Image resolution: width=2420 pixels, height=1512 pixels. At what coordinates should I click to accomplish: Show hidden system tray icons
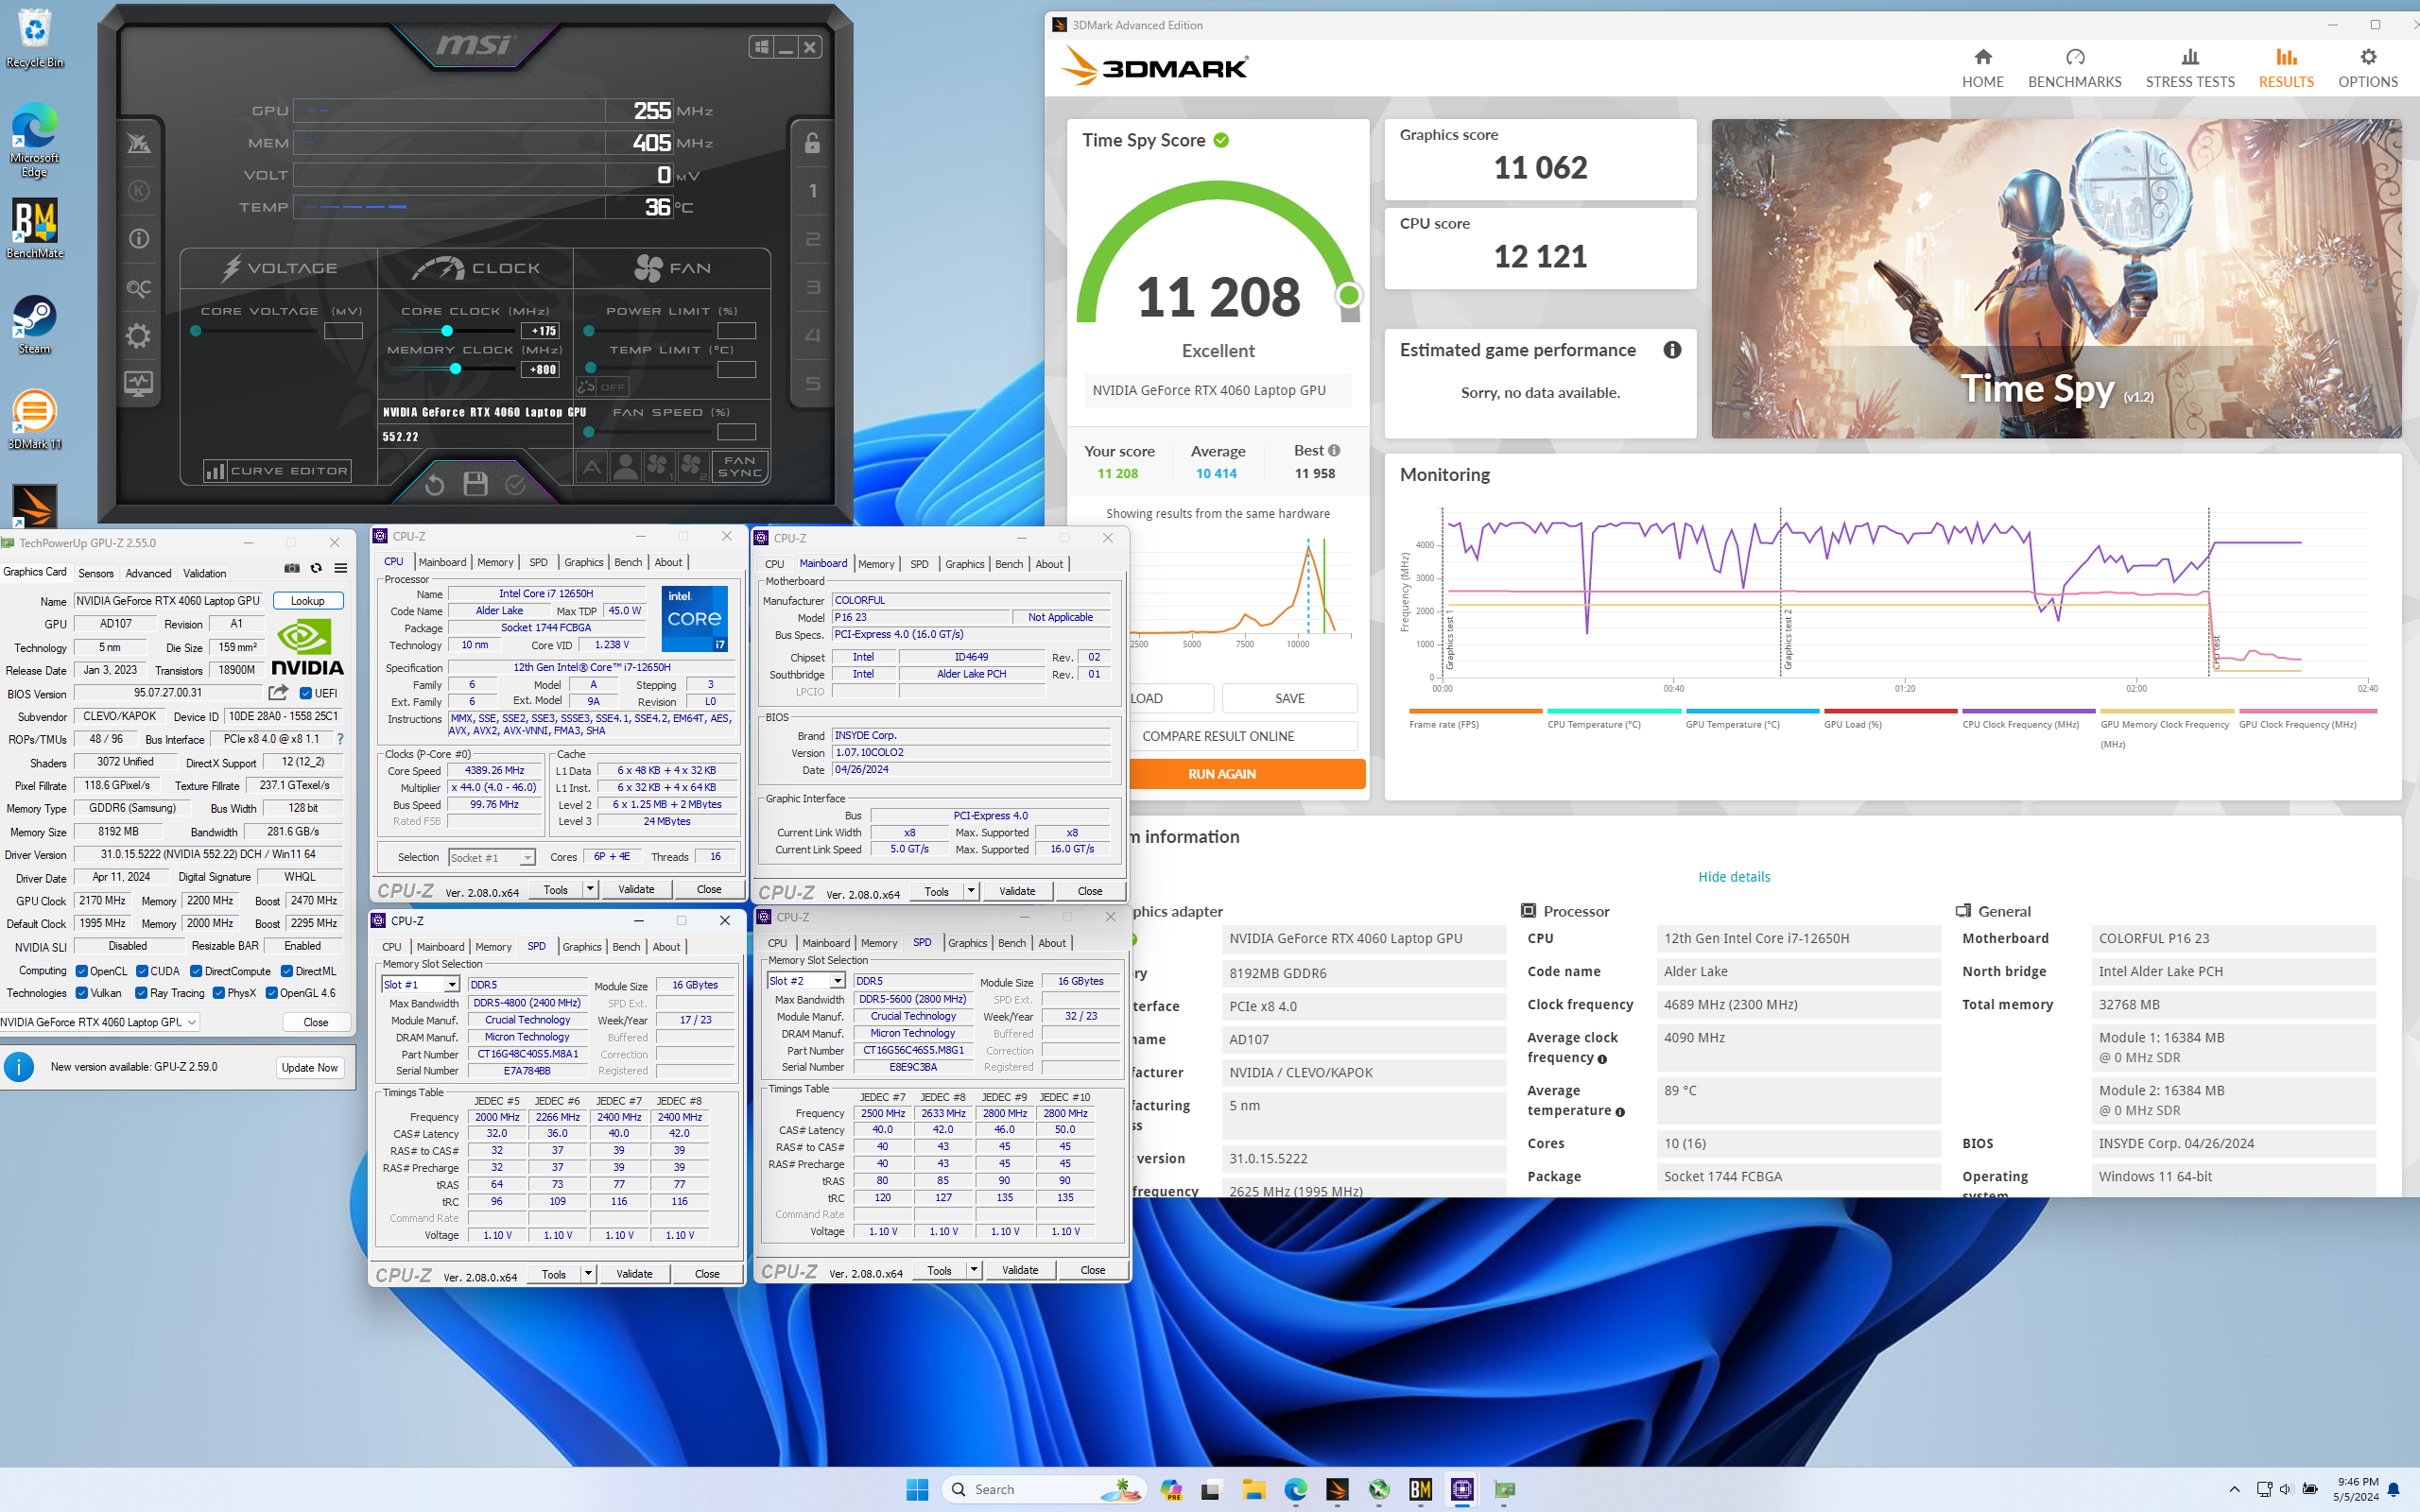point(2233,1489)
